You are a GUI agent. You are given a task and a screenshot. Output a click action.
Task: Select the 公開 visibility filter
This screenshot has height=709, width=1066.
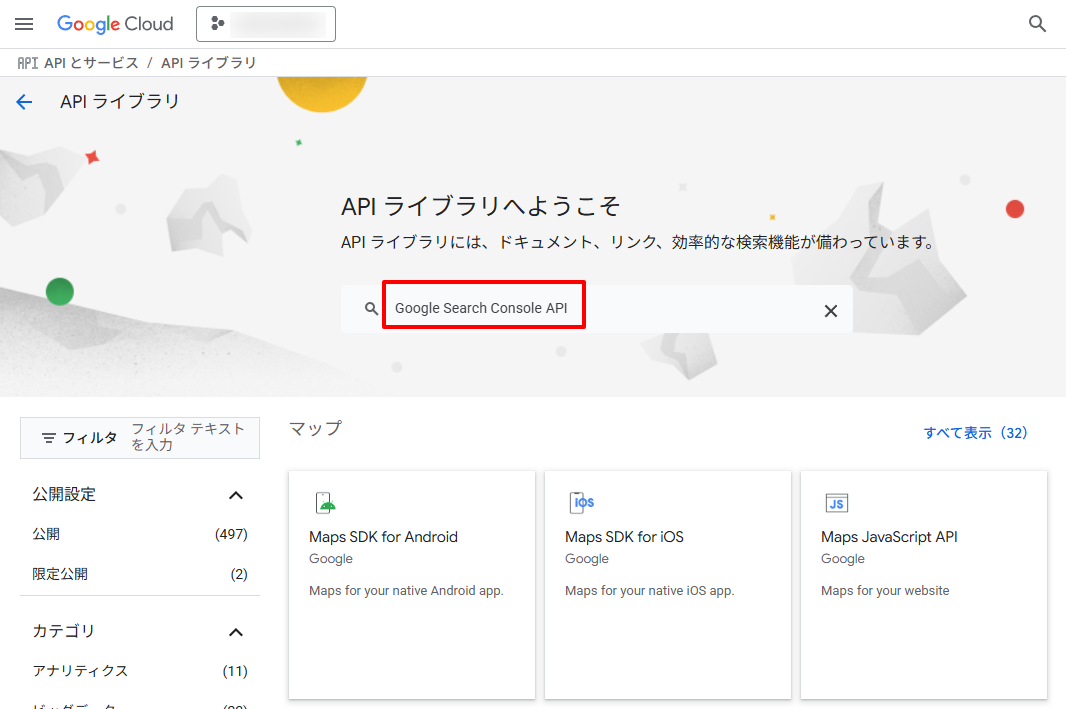[x=46, y=534]
